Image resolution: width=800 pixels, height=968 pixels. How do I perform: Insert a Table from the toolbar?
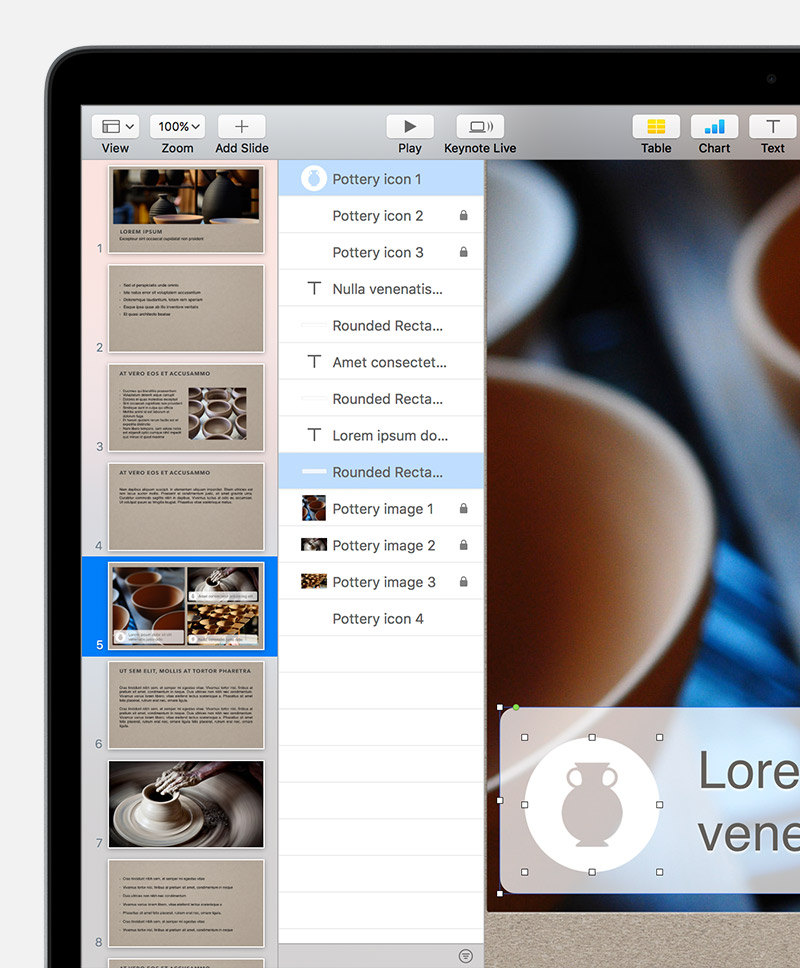[656, 127]
